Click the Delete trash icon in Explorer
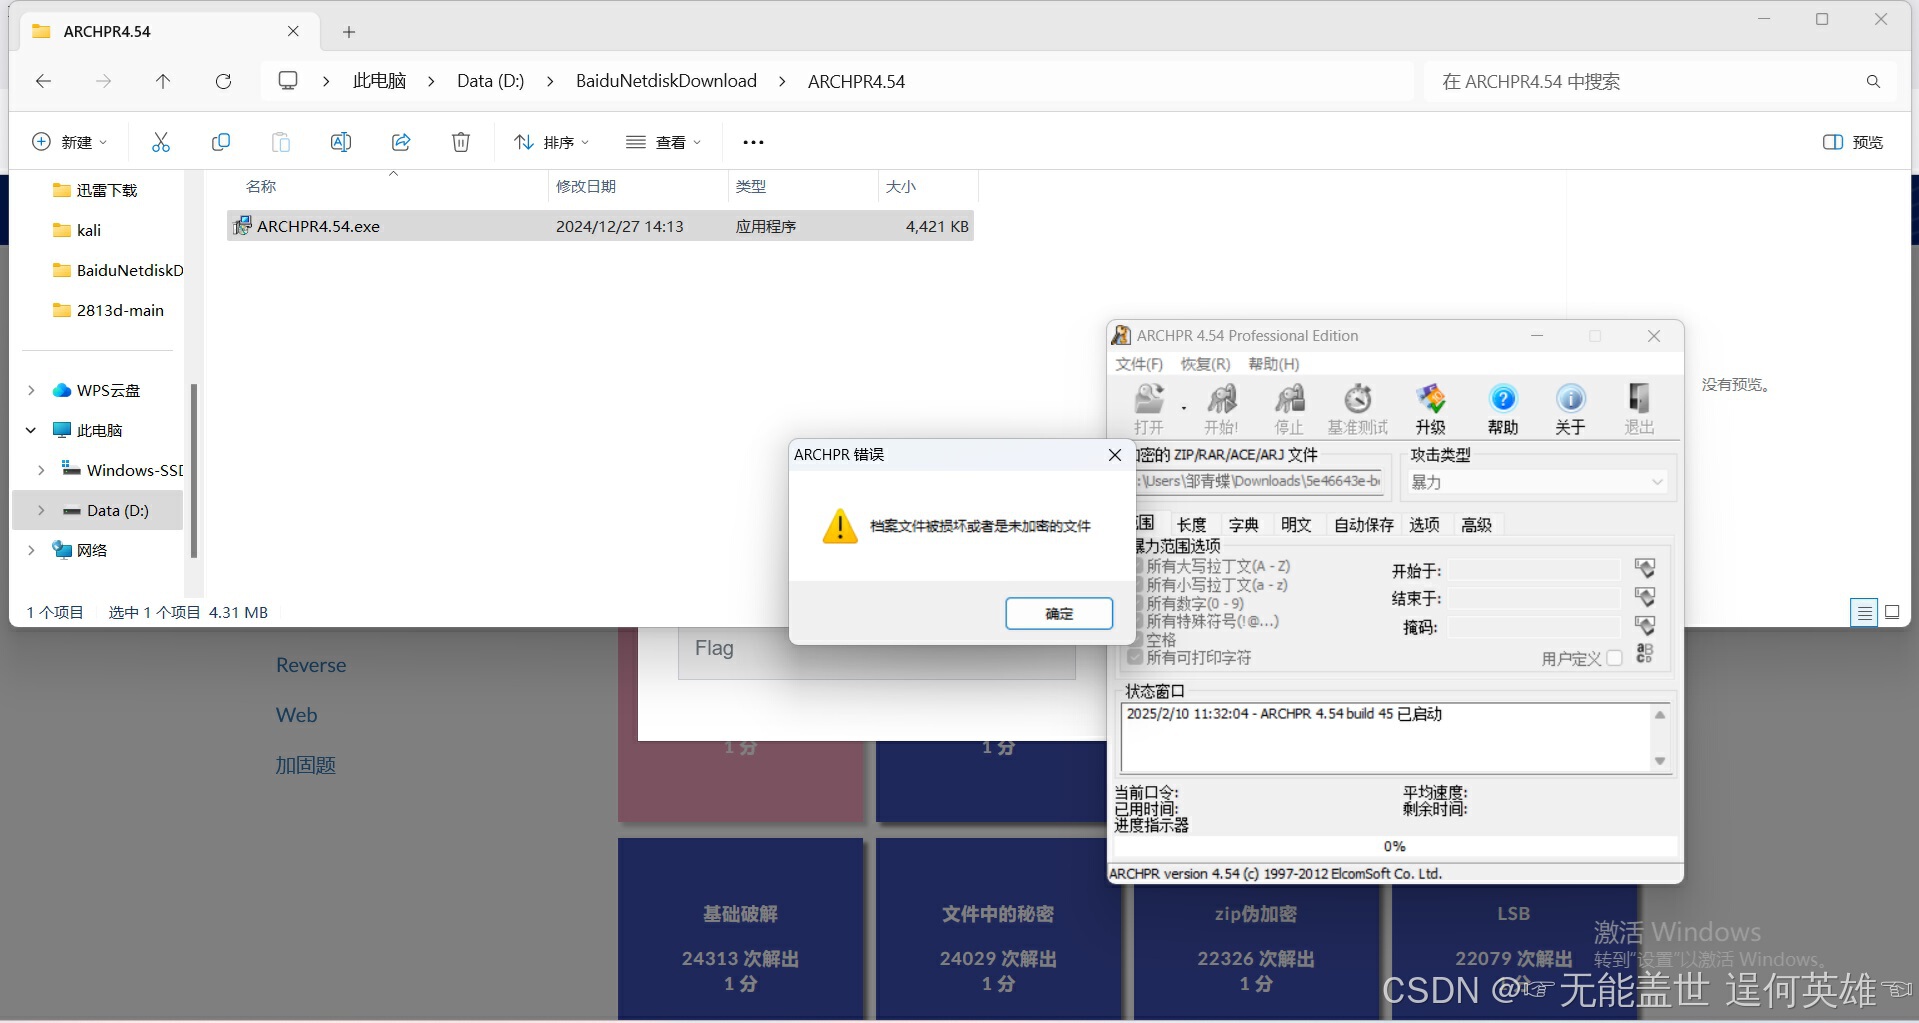The image size is (1919, 1023). point(461,142)
